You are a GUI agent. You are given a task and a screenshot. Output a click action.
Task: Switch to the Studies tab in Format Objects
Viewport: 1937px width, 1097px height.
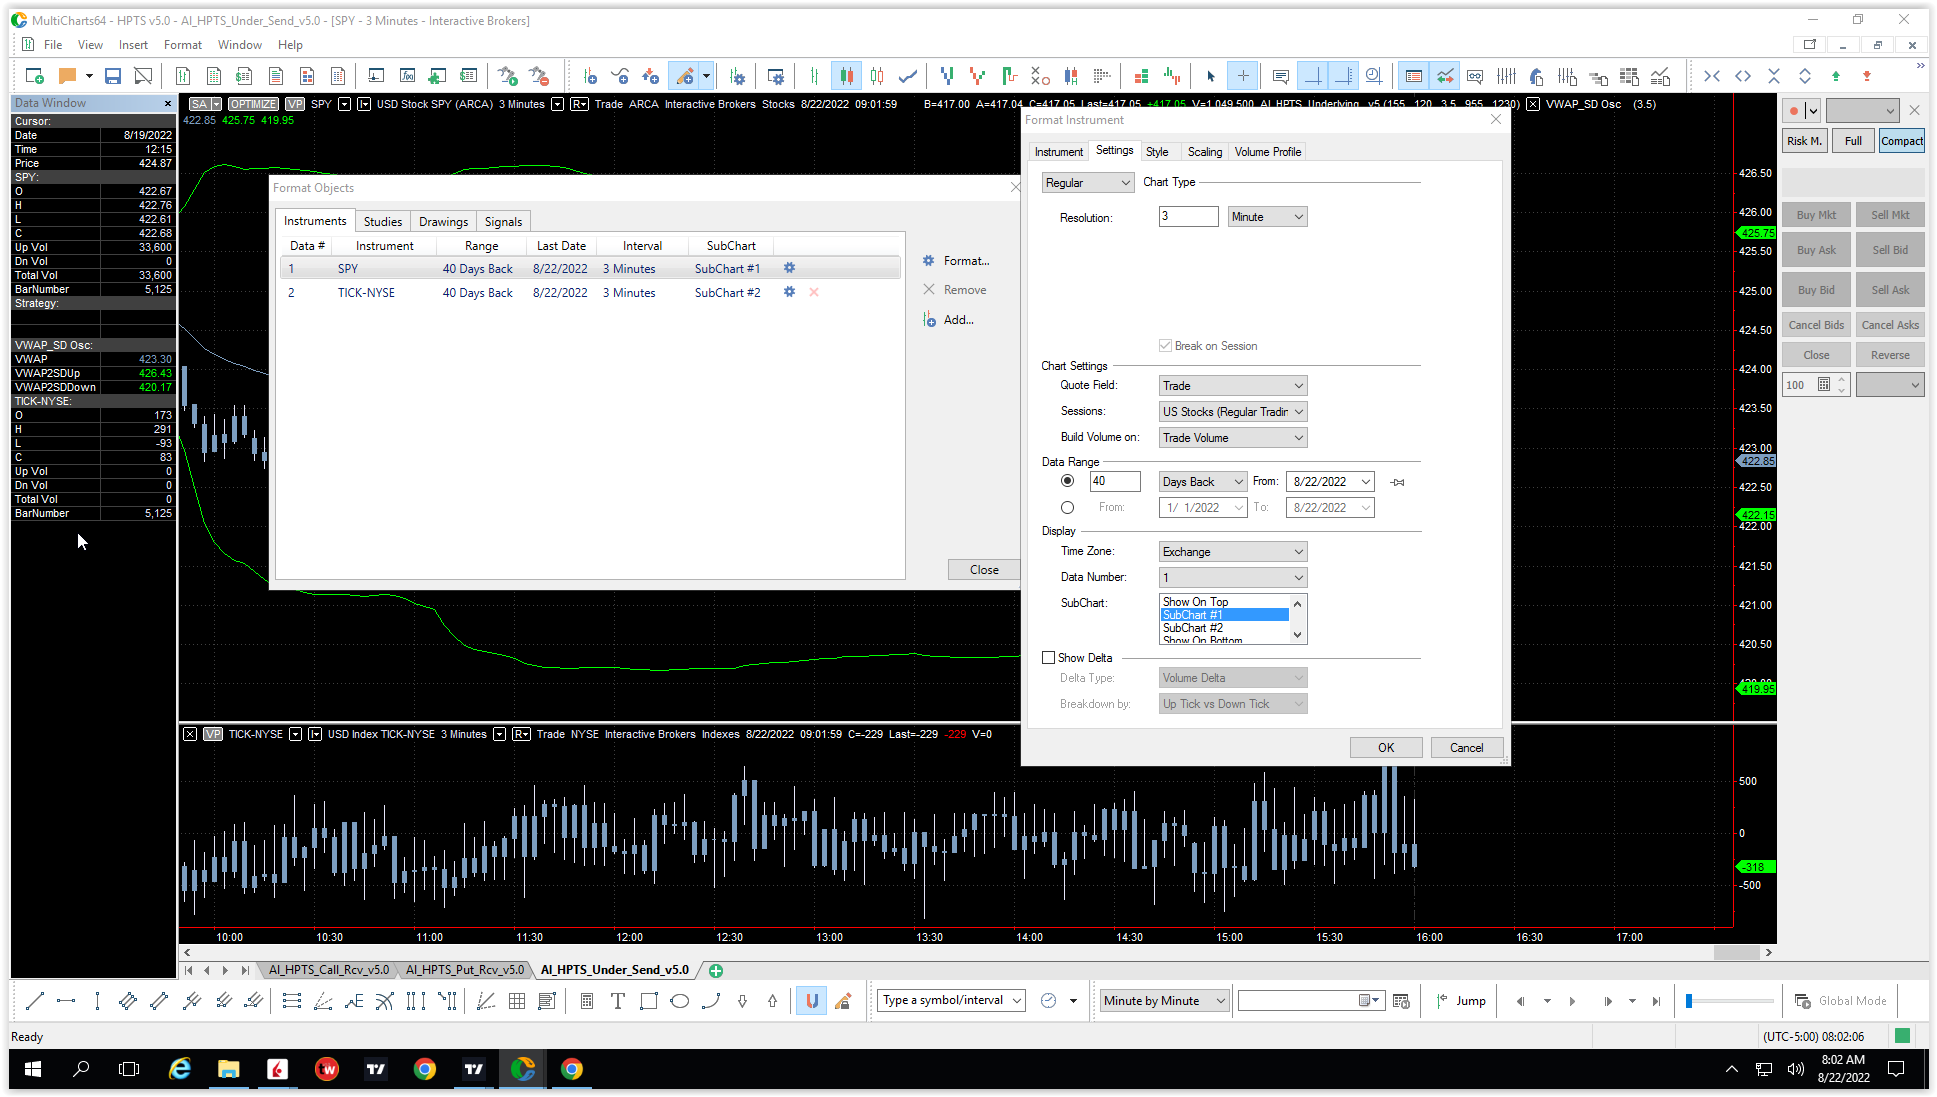[x=383, y=222]
